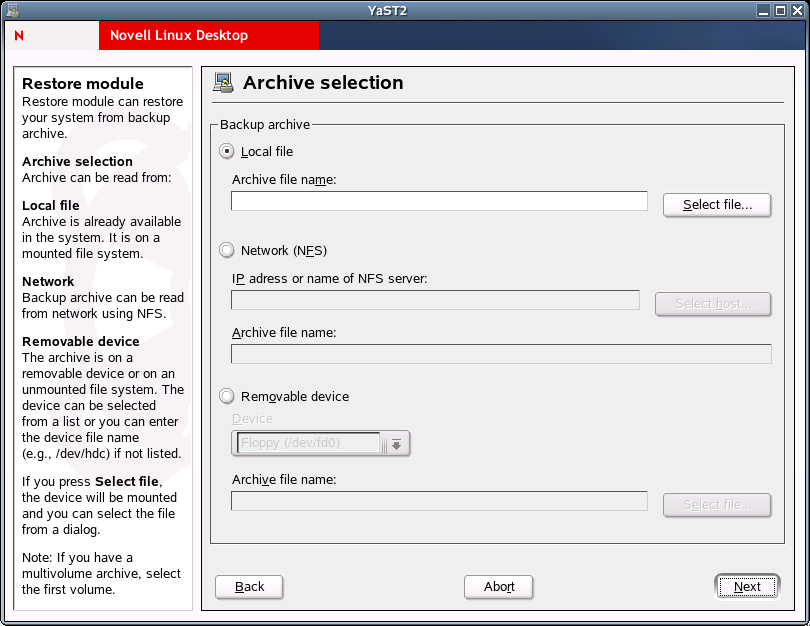
Task: Click the 'Select file' bold help text
Action: click(127, 481)
